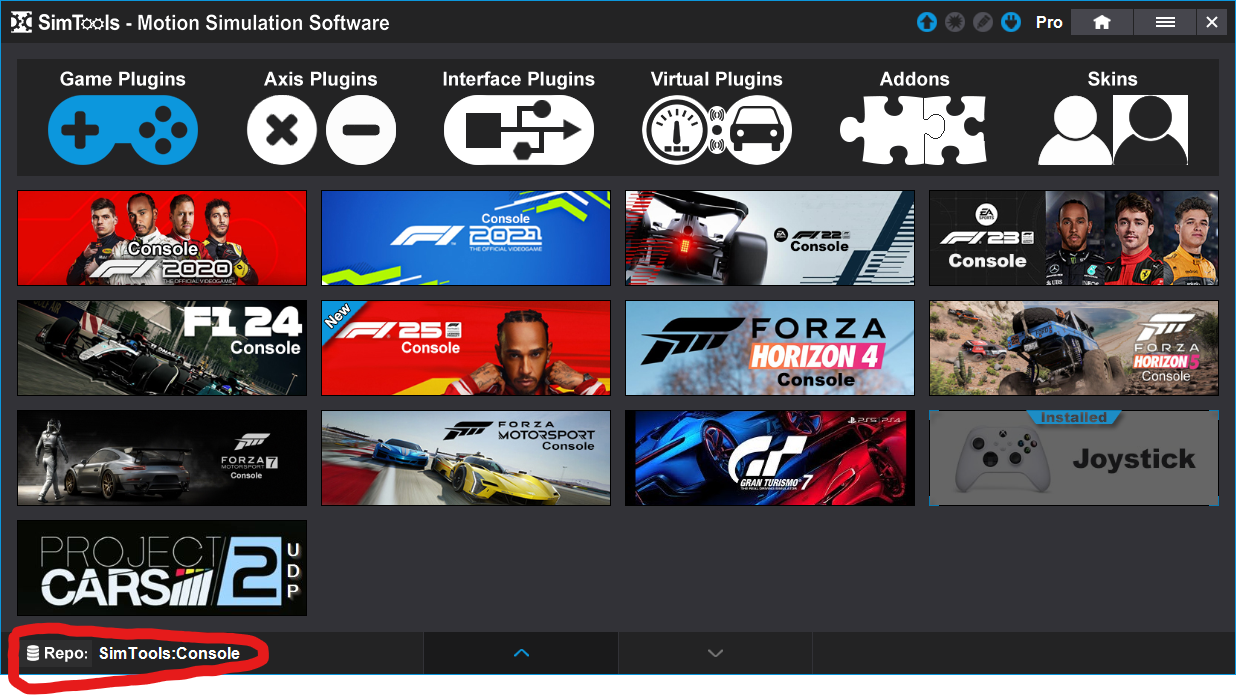Screen dimensions: 1236x695
Task: Click the grey pencil edit icon
Action: coord(983,22)
